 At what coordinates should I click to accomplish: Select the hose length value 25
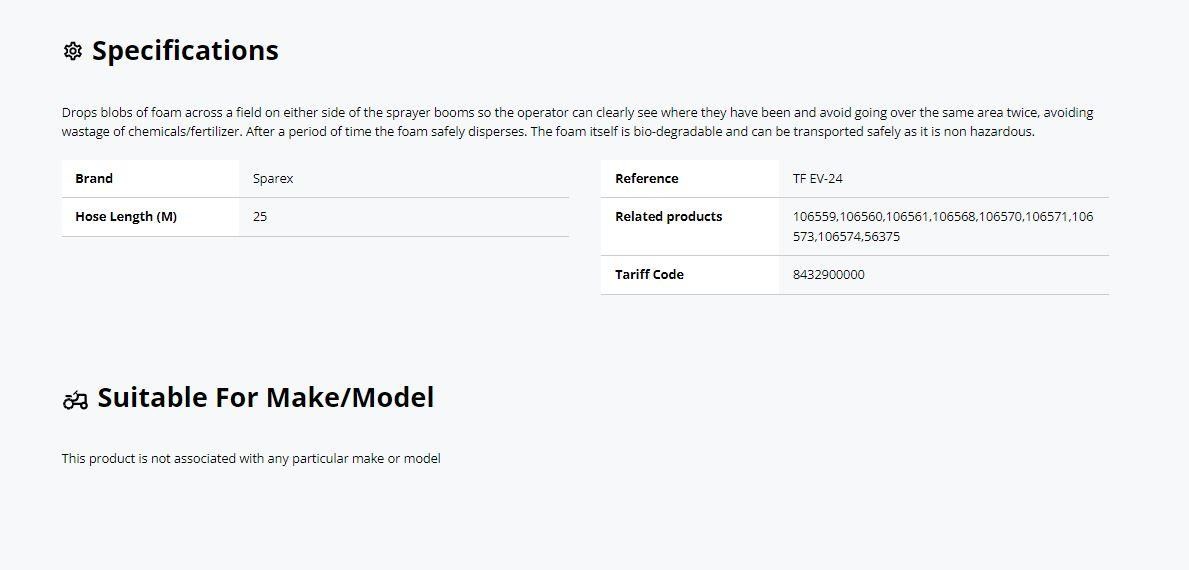click(x=260, y=217)
